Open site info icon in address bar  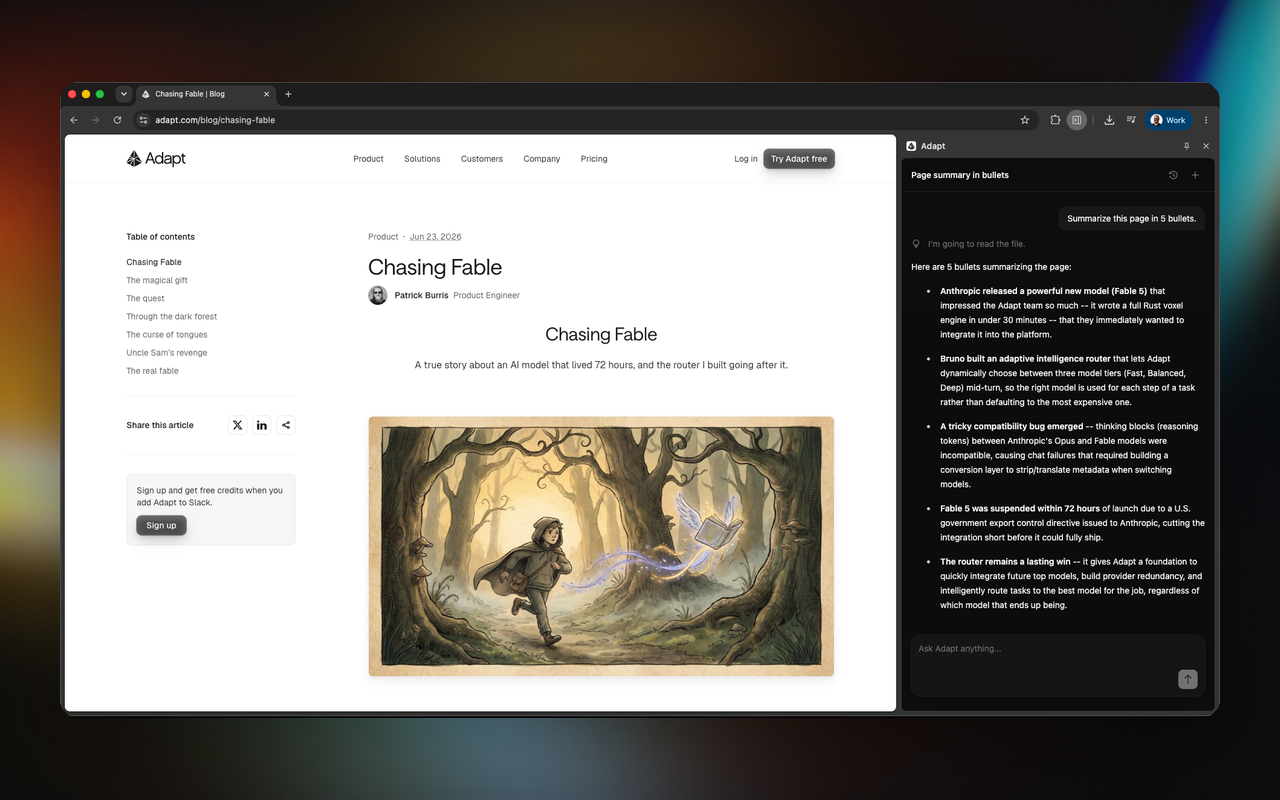pyautogui.click(x=143, y=120)
